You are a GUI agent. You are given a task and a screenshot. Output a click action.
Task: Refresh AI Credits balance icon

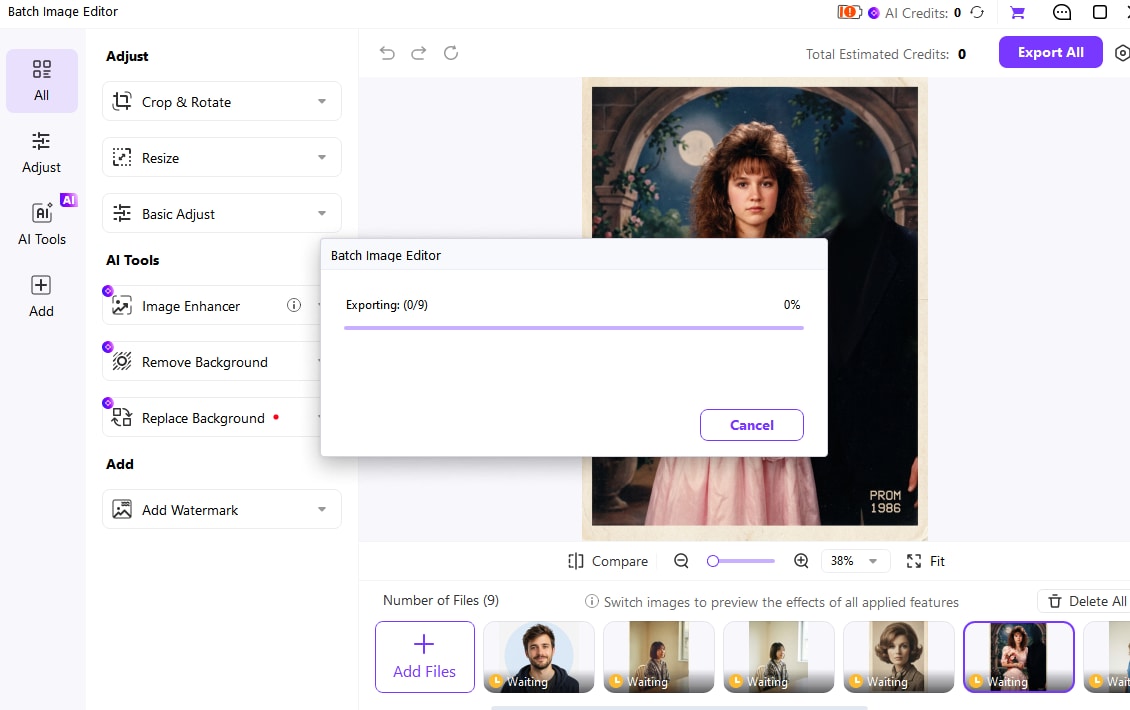pyautogui.click(x=977, y=12)
